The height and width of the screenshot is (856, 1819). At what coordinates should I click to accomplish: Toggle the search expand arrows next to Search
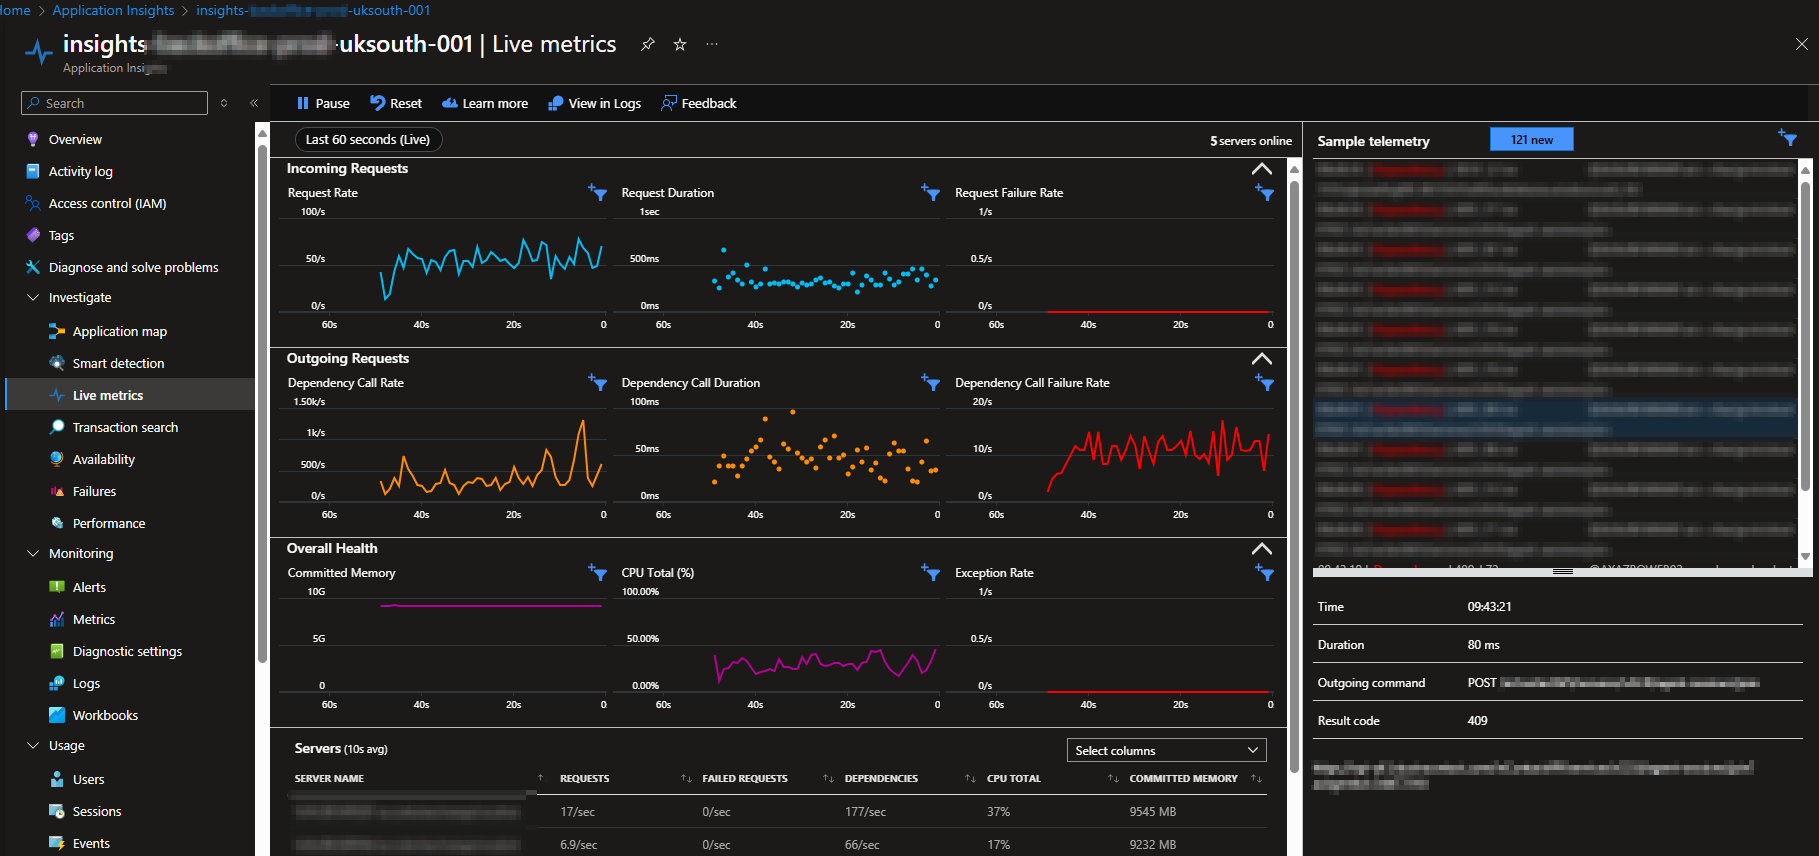[224, 103]
